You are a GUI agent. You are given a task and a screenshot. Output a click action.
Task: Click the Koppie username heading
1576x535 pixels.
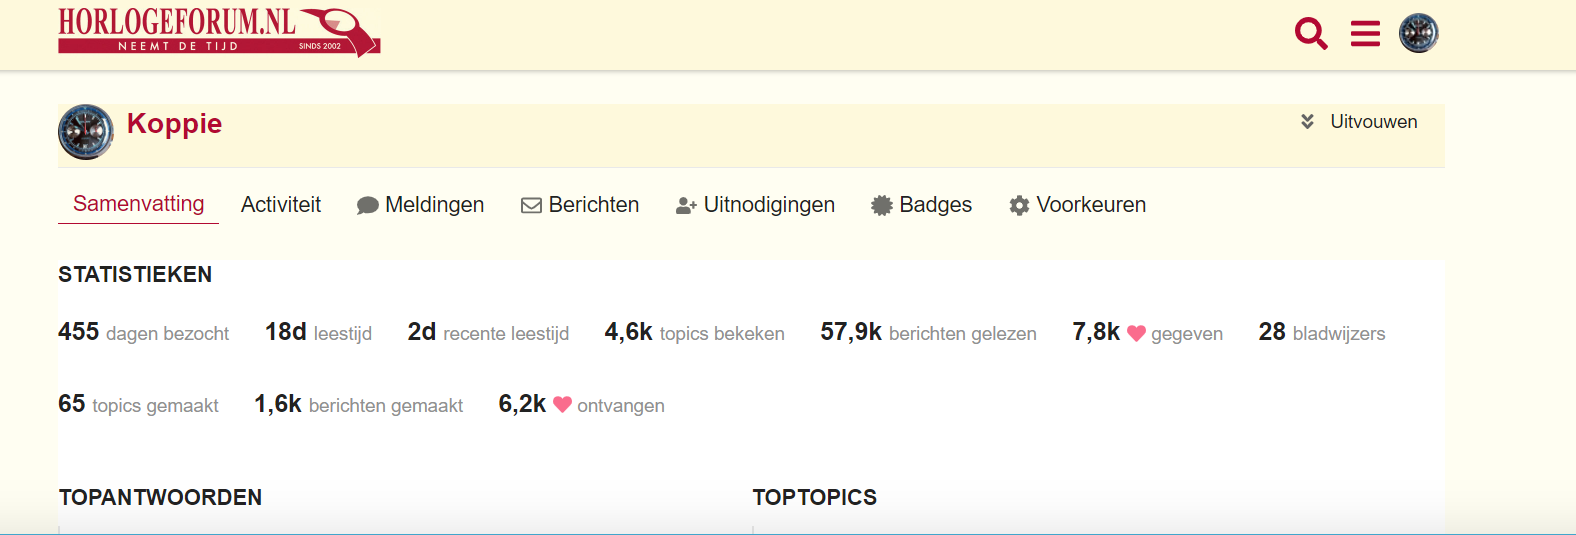click(174, 123)
